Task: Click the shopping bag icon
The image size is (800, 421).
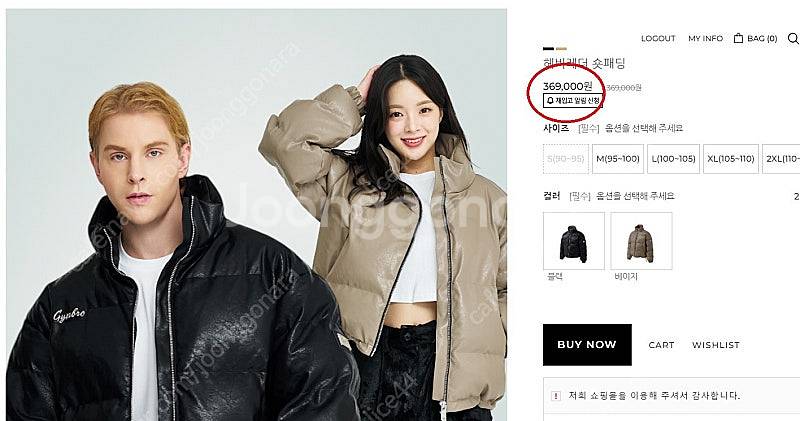Action: pos(738,38)
